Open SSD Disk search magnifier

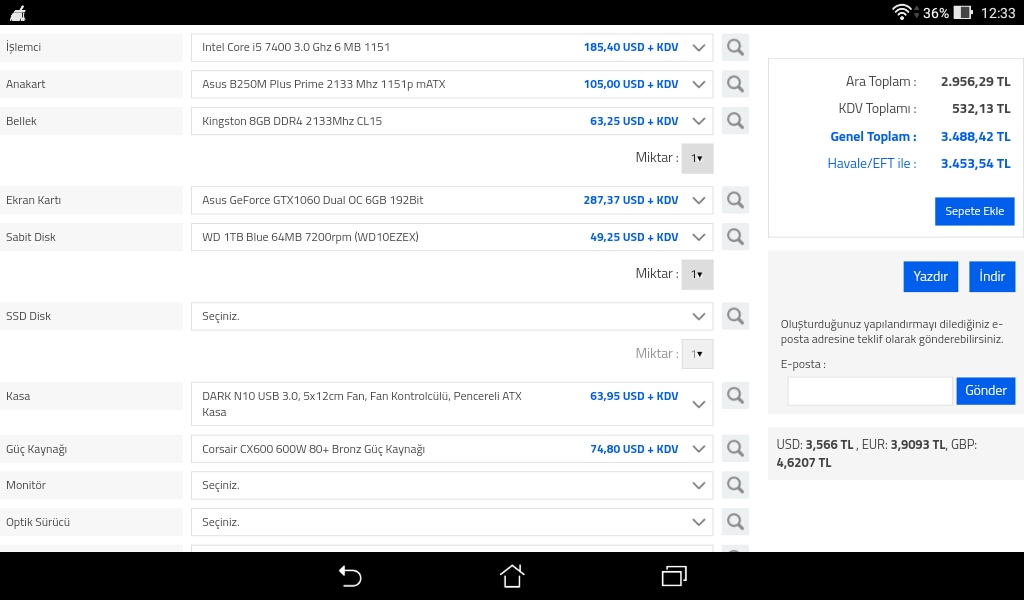coord(735,316)
